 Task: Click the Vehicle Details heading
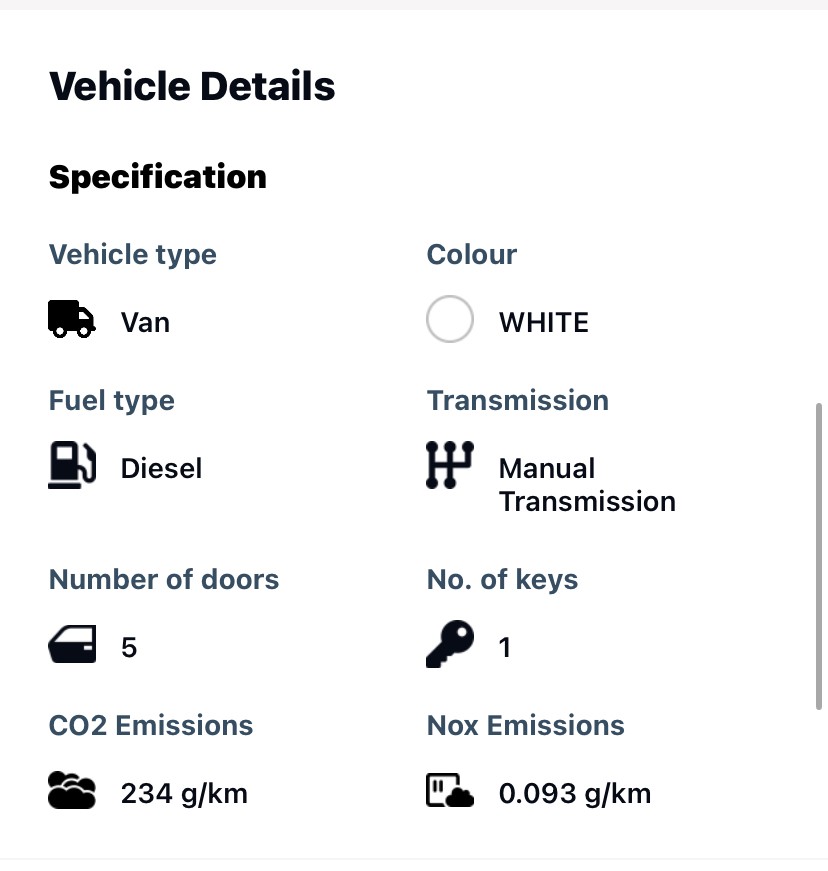(x=191, y=86)
